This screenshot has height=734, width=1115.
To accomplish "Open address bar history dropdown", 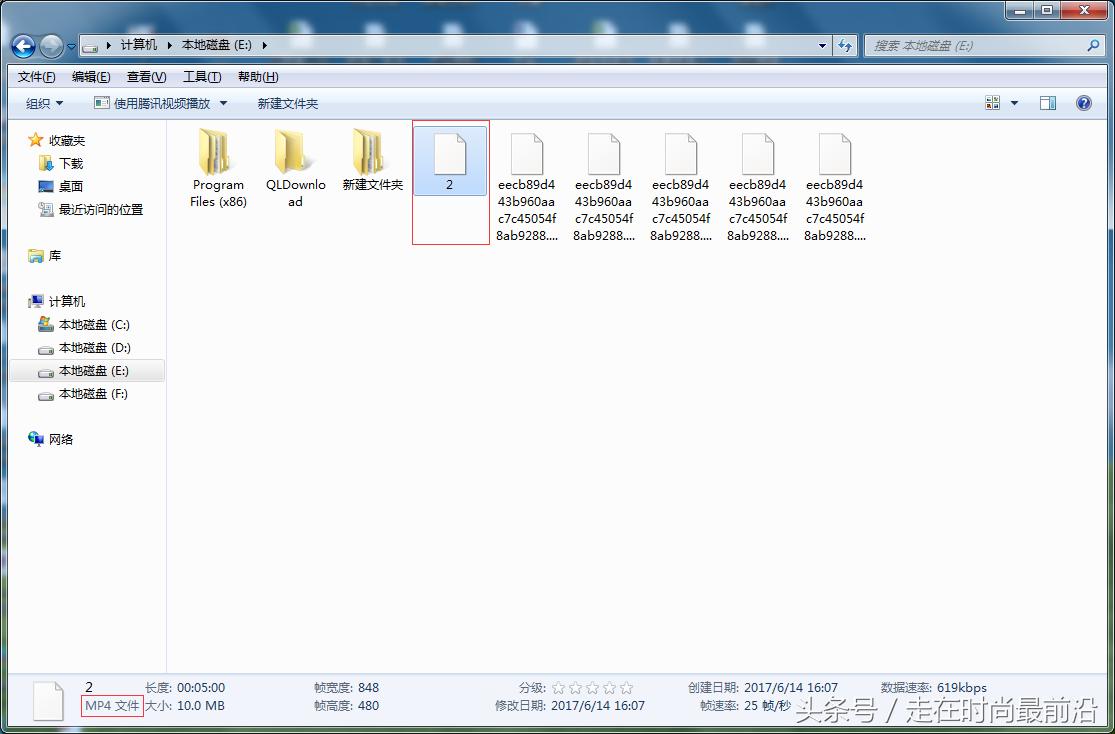I will (x=823, y=46).
